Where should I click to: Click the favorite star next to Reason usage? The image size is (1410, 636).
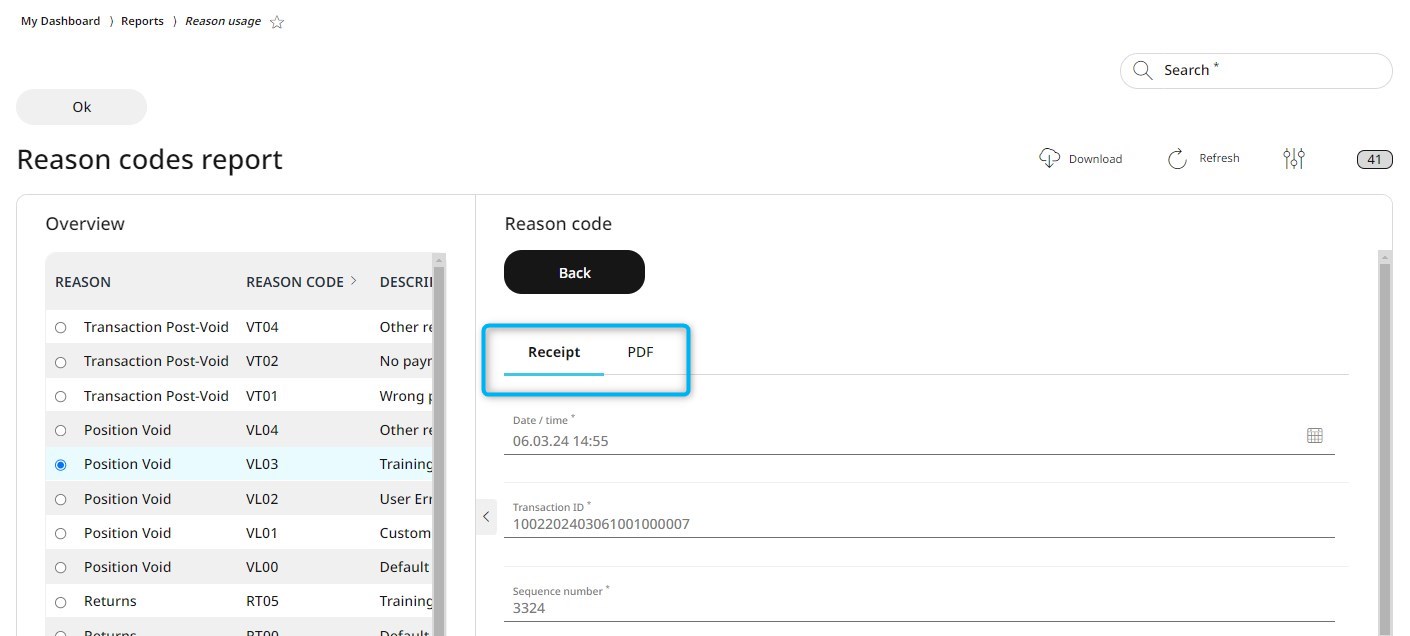point(277,22)
